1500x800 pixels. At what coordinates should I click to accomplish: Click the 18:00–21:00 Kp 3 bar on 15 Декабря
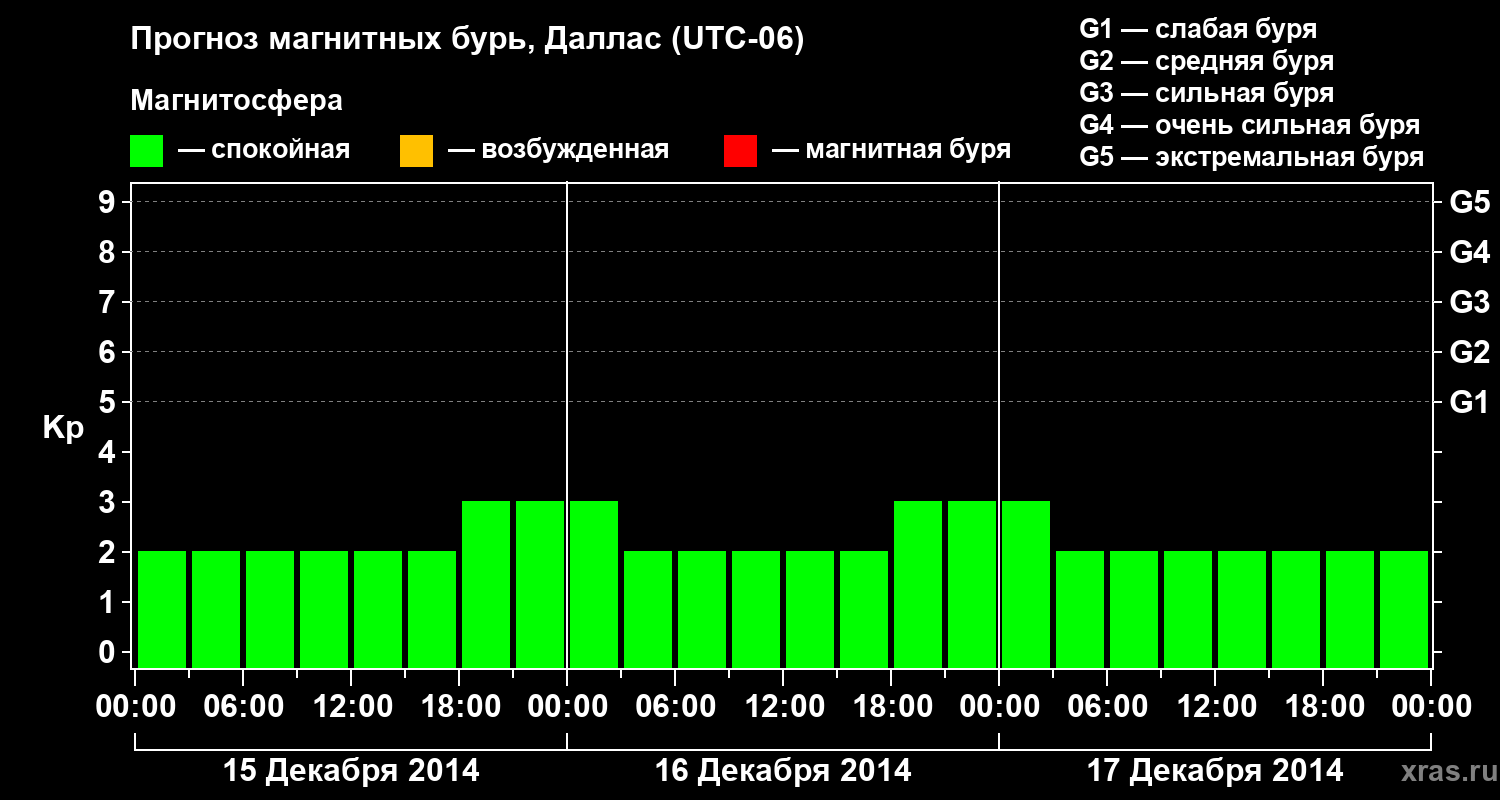(486, 584)
